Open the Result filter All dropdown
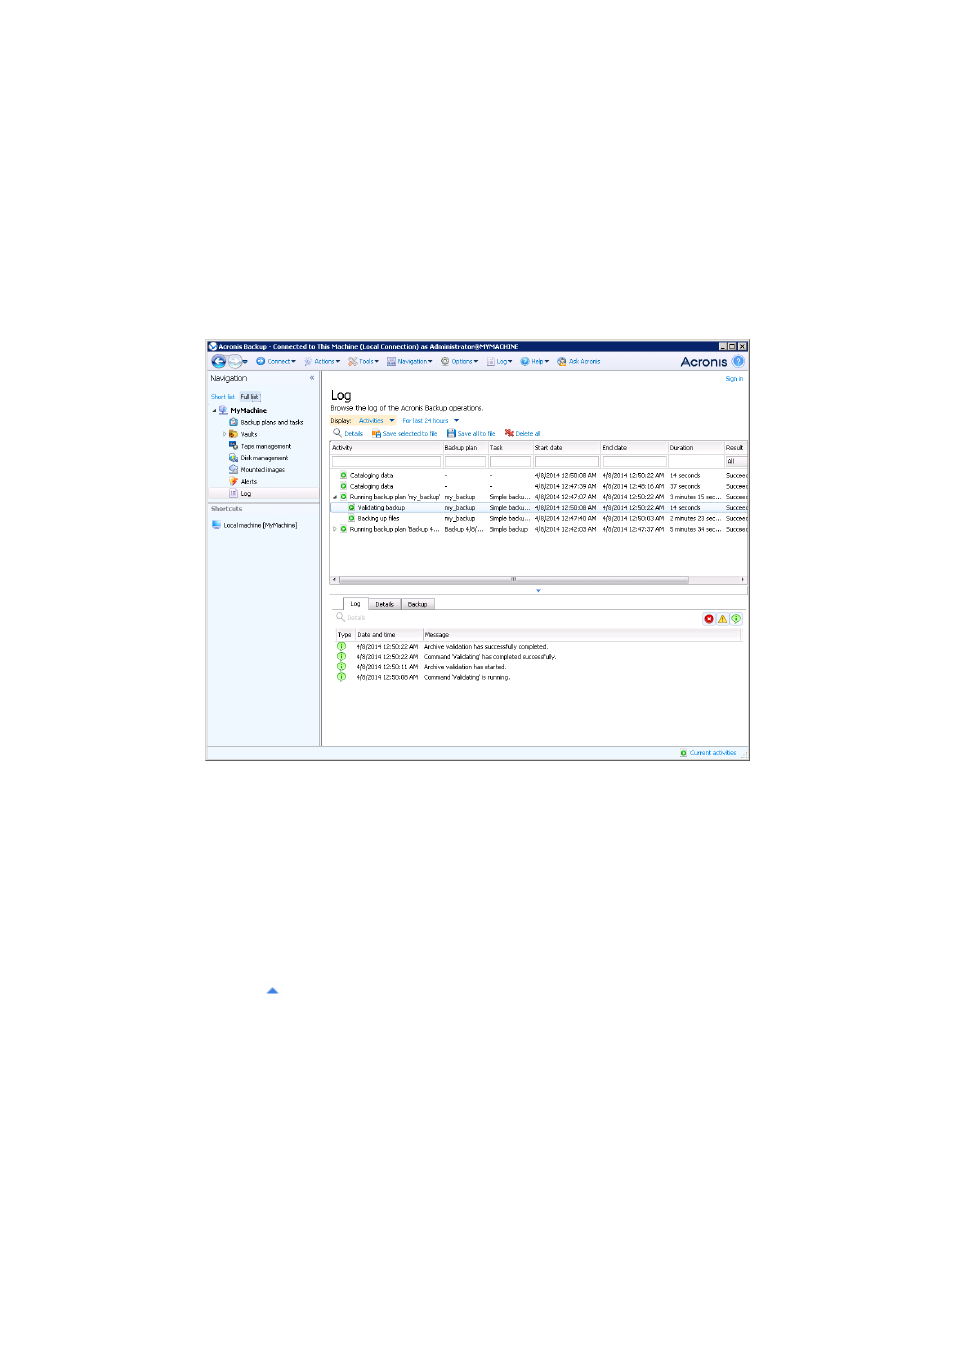 tap(736, 462)
